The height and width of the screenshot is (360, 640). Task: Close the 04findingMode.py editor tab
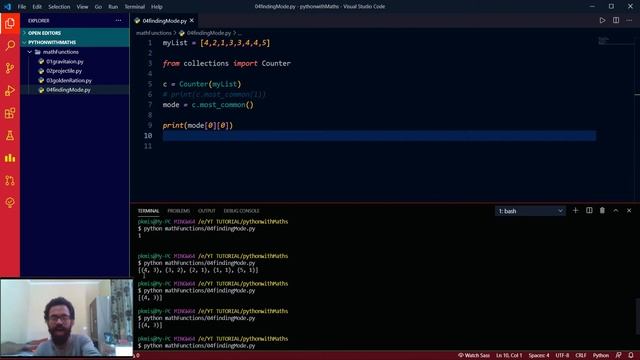(192, 20)
